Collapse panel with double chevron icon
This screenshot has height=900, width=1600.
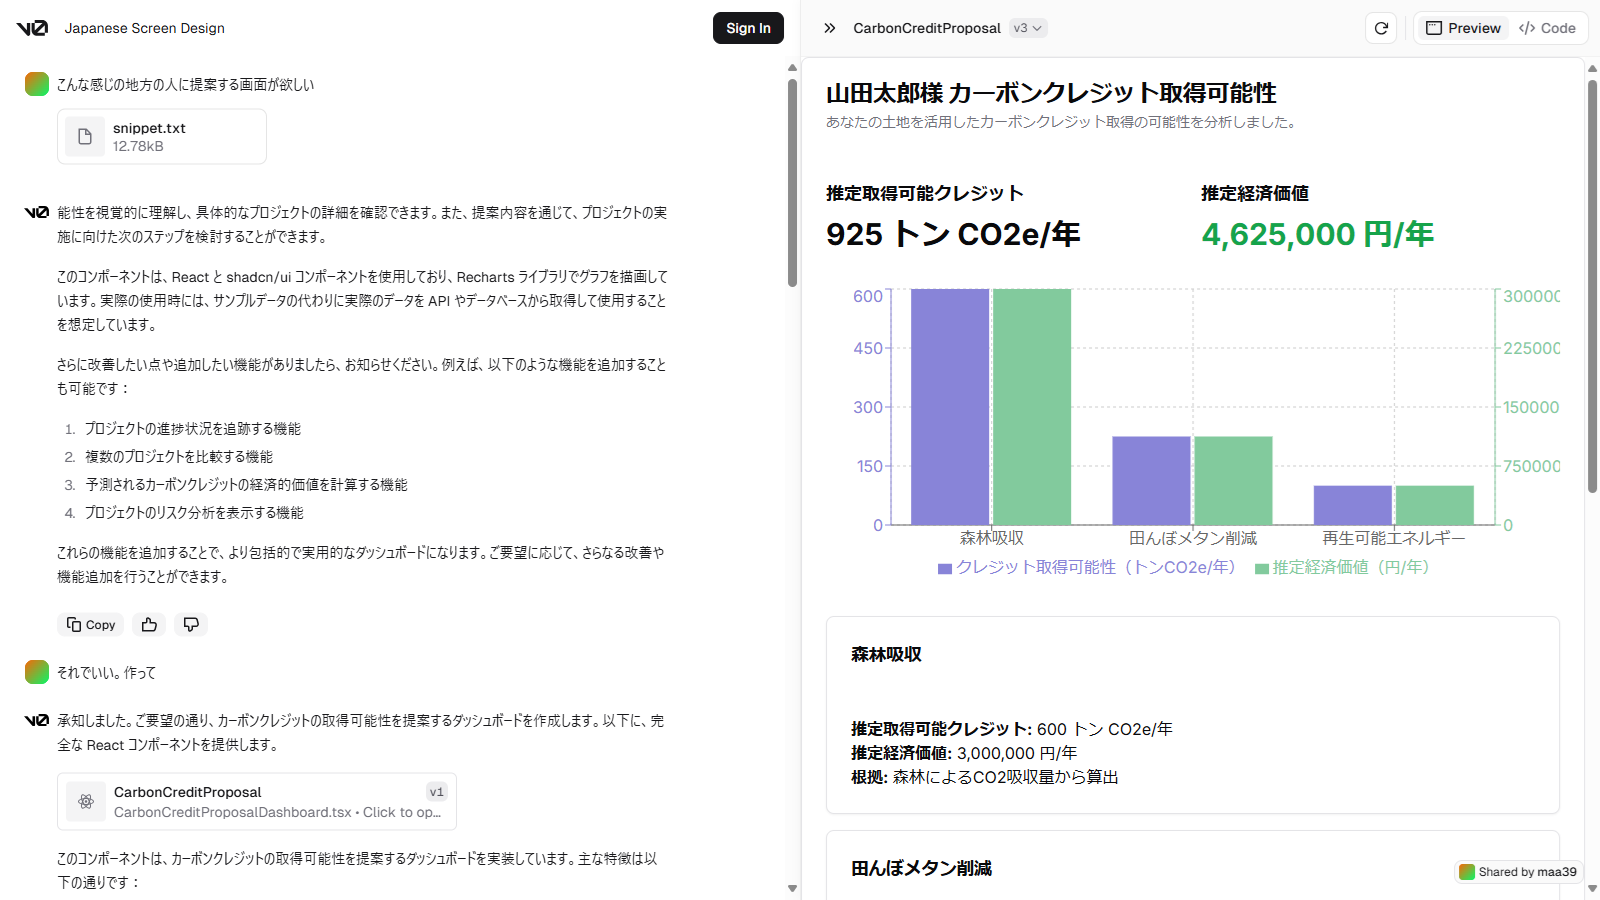829,28
